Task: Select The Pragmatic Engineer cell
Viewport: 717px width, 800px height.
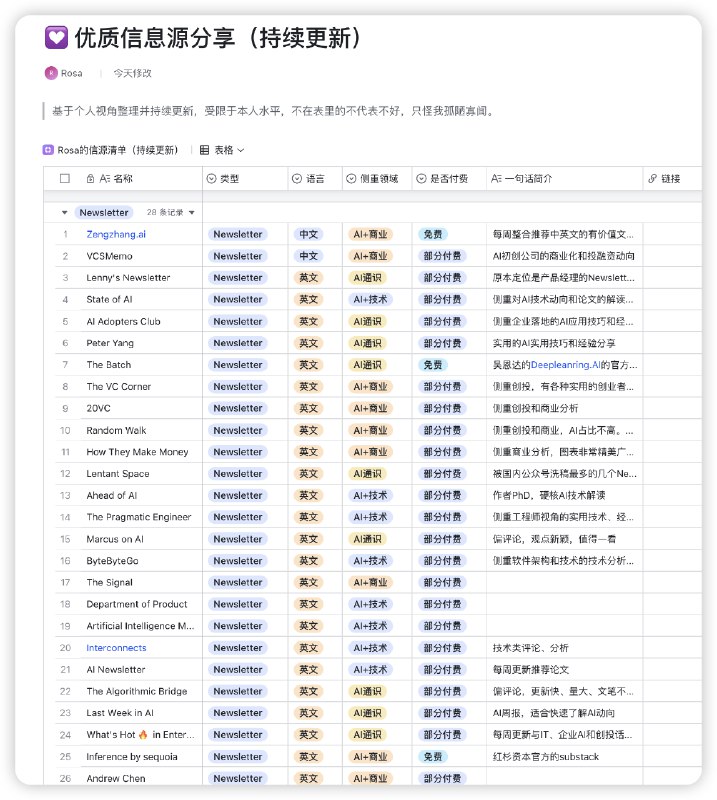Action: 141,517
